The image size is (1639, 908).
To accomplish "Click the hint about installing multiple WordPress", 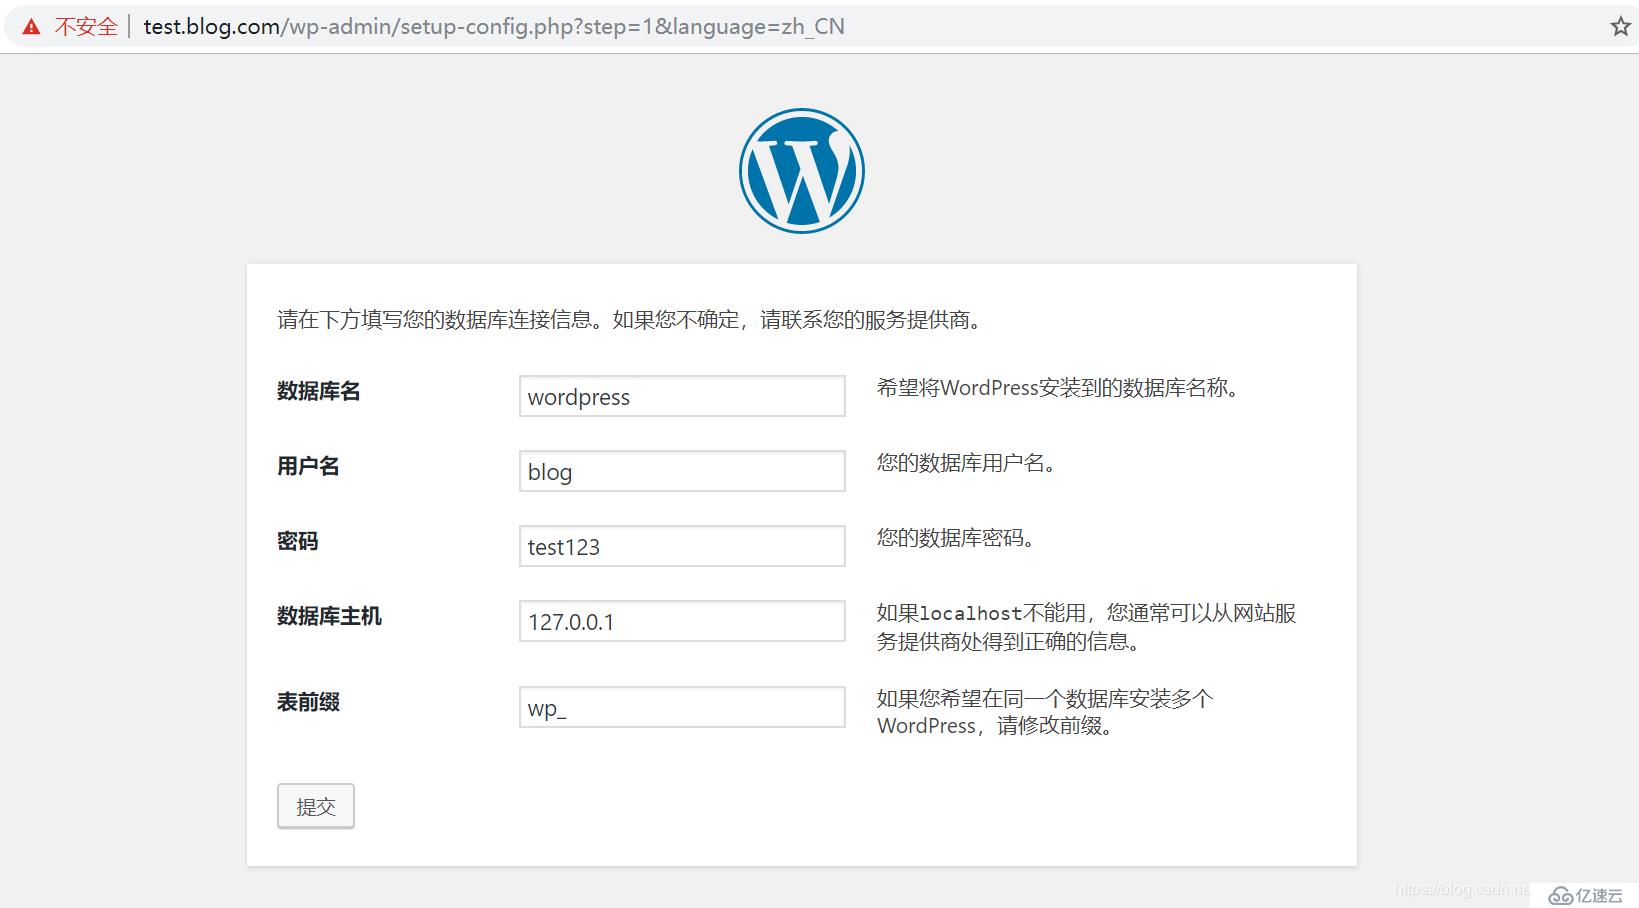I will pyautogui.click(x=1045, y=712).
